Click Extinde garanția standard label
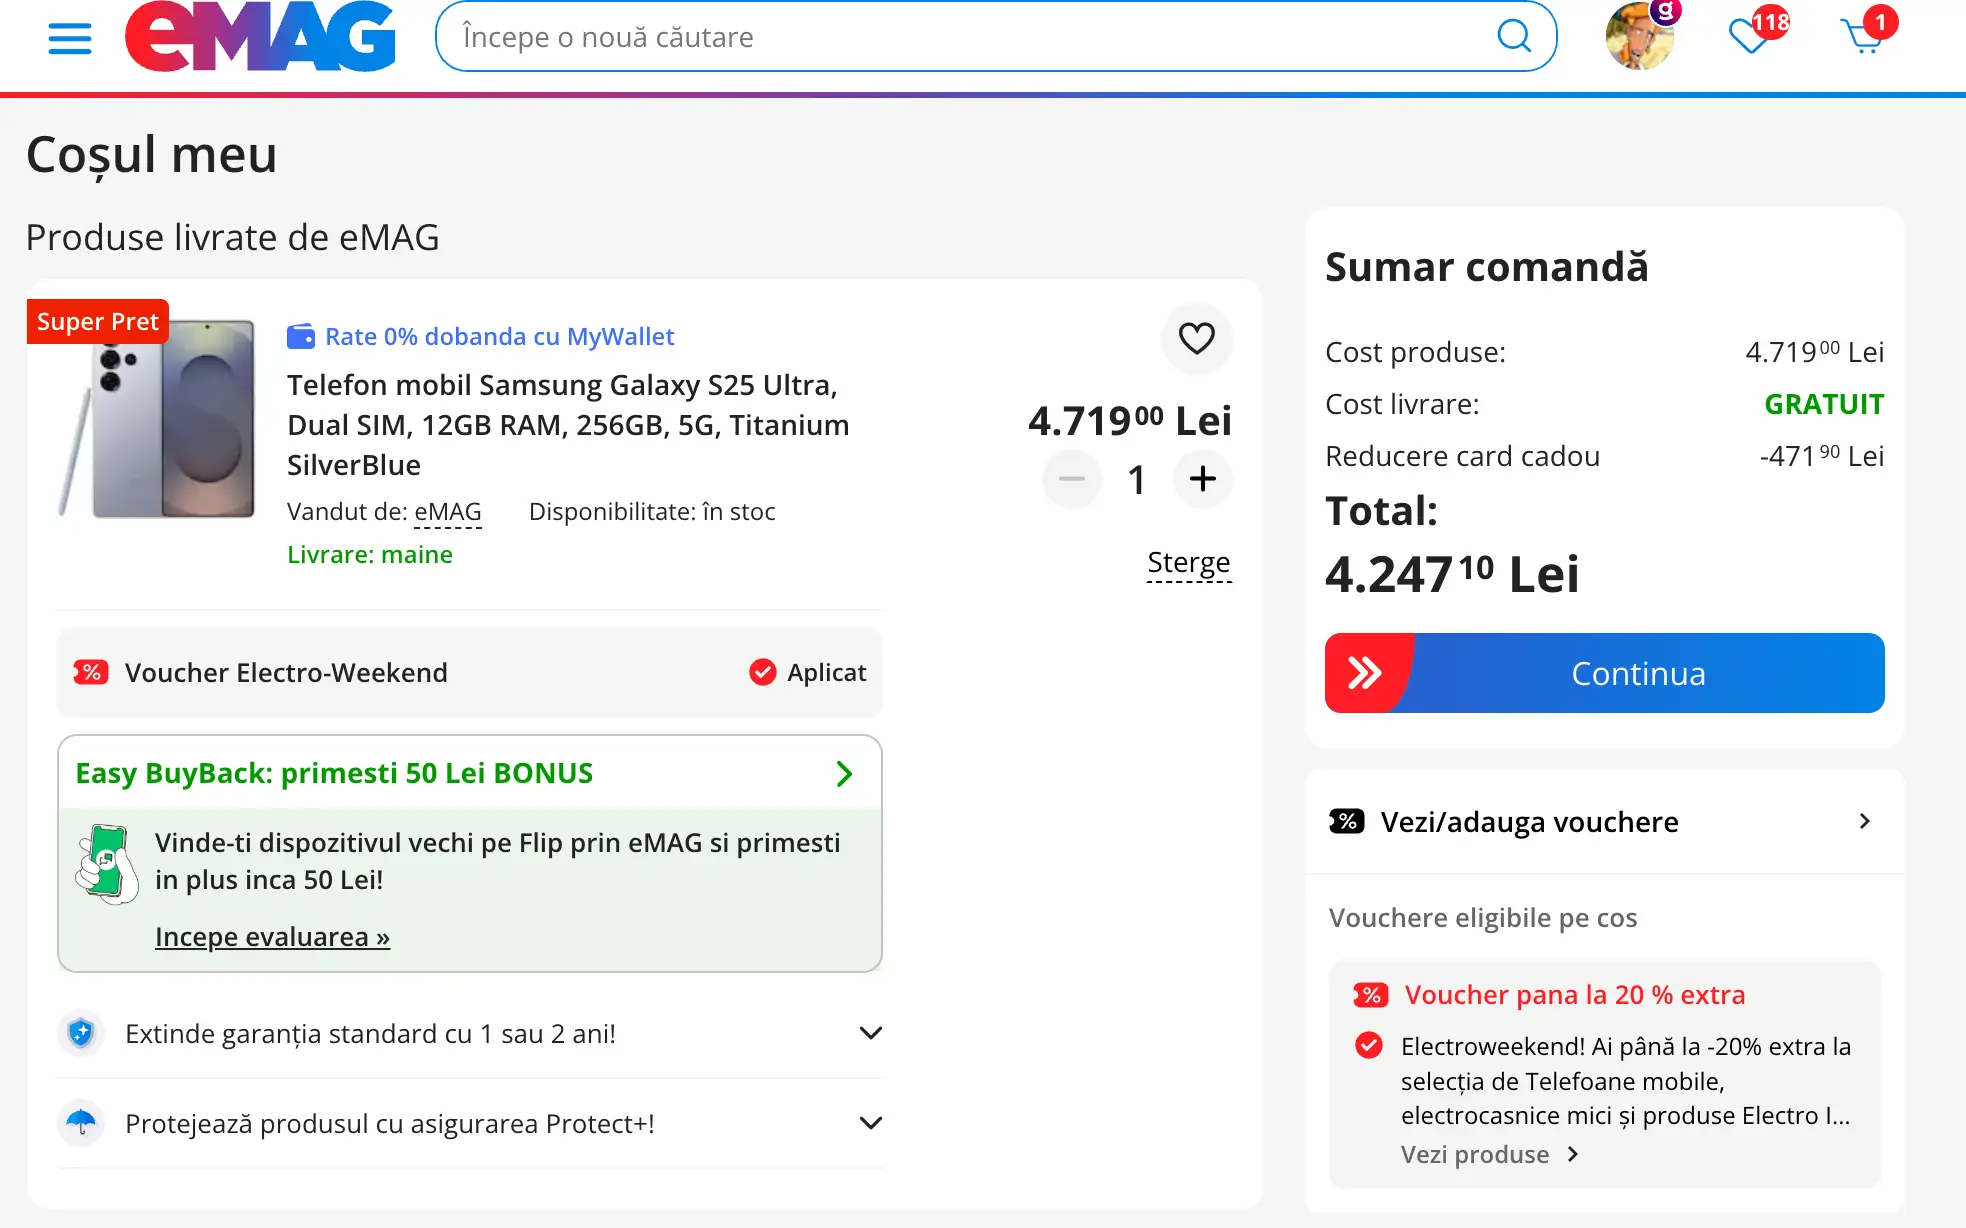Image resolution: width=1966 pixels, height=1228 pixels. [x=370, y=1033]
